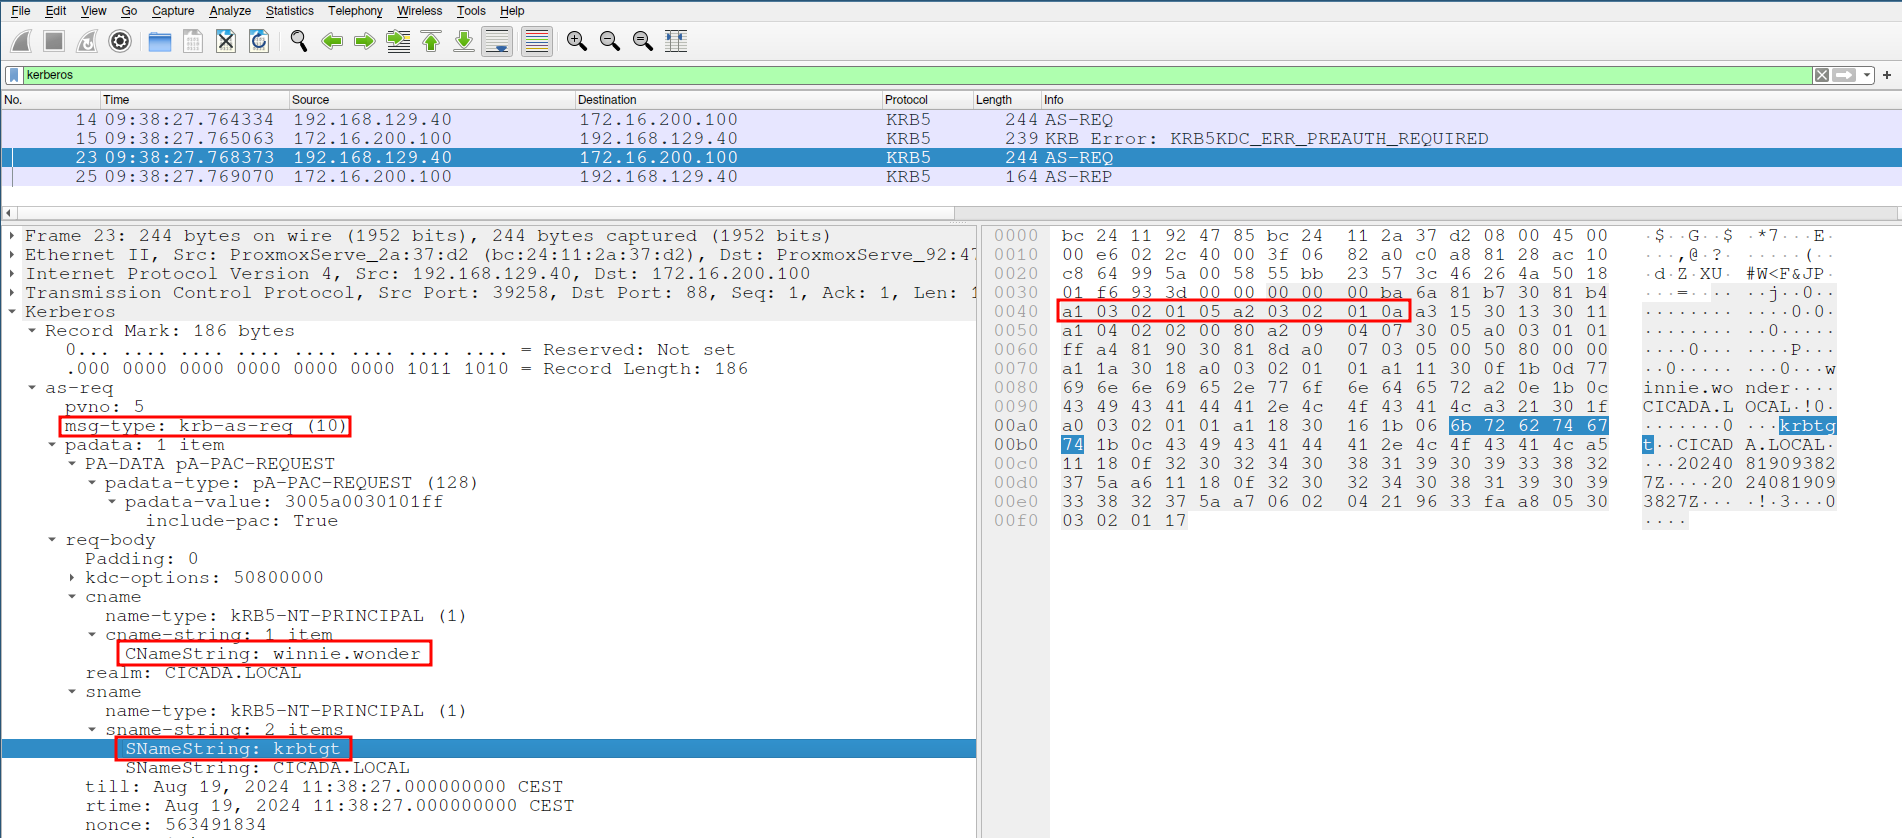This screenshot has width=1902, height=838.
Task: Expand the Frame 23 tree node
Action: tap(12, 236)
